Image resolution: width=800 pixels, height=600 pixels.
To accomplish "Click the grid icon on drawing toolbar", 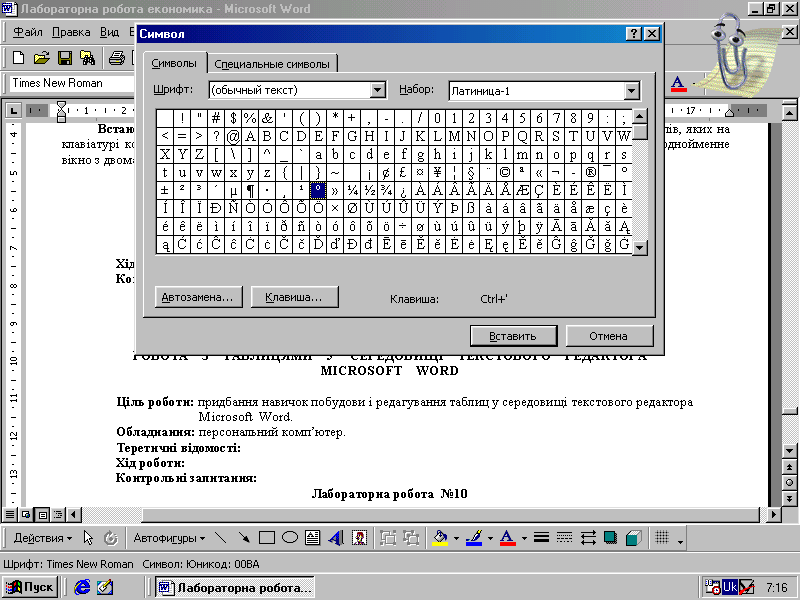I will pos(662,538).
